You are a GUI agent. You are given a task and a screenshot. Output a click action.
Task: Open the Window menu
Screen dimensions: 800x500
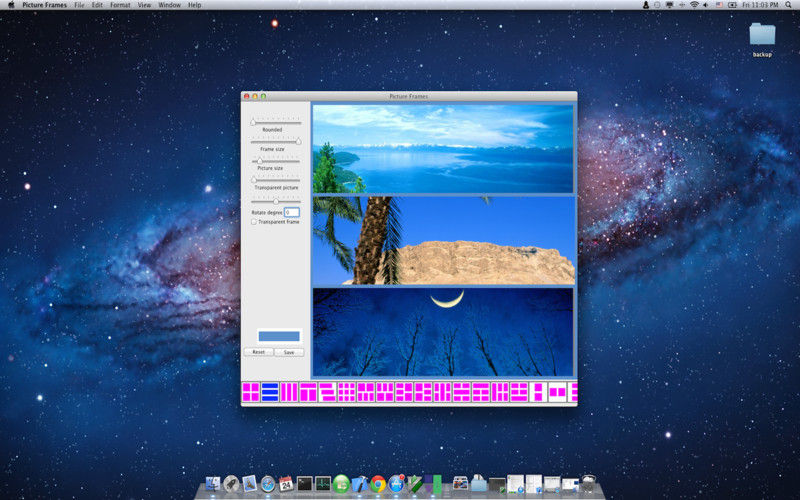[170, 5]
